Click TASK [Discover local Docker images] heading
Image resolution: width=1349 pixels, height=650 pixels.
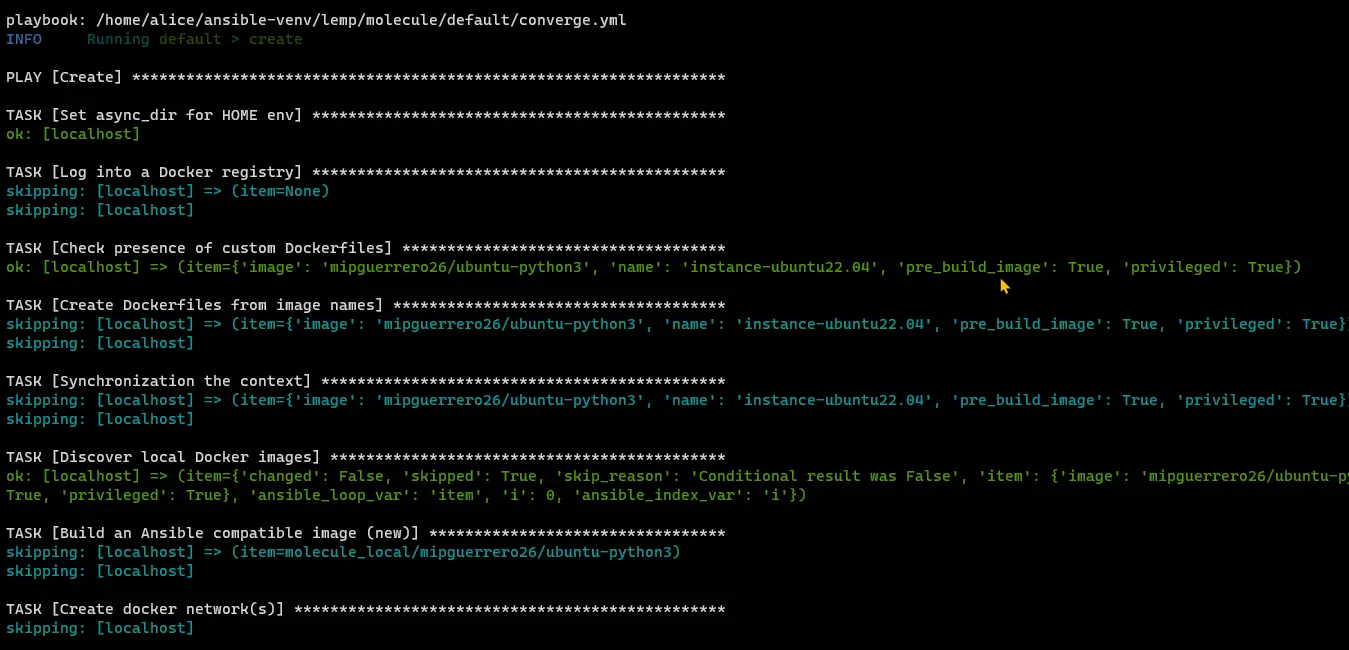(366, 457)
